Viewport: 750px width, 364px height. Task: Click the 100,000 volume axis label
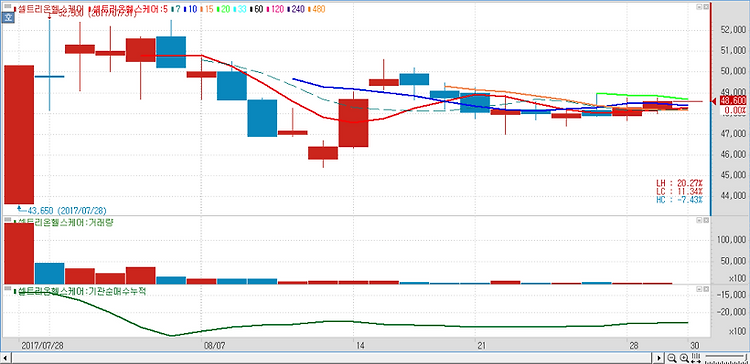(x=731, y=240)
